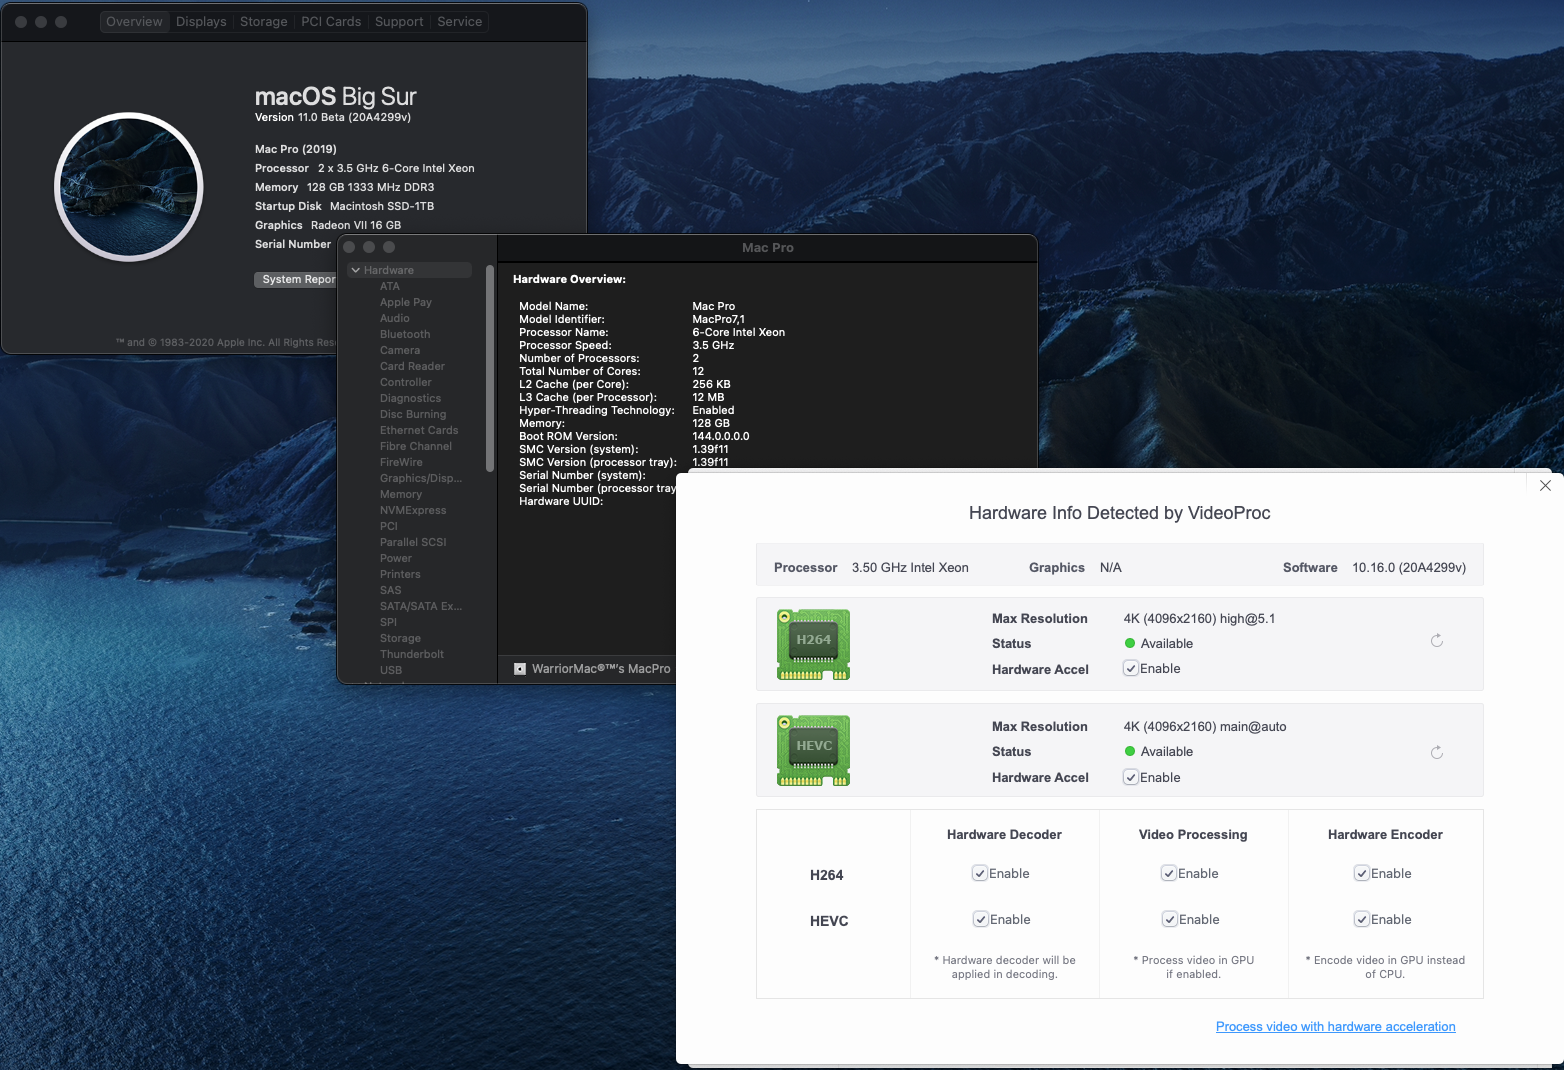Click the System Report sidebar scrollbar
Image resolution: width=1564 pixels, height=1070 pixels.
(x=490, y=370)
